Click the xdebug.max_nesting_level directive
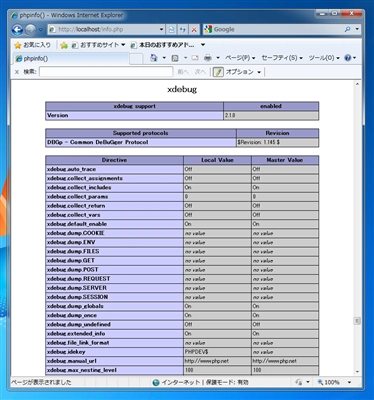The height and width of the screenshot is (400, 374). (82, 370)
